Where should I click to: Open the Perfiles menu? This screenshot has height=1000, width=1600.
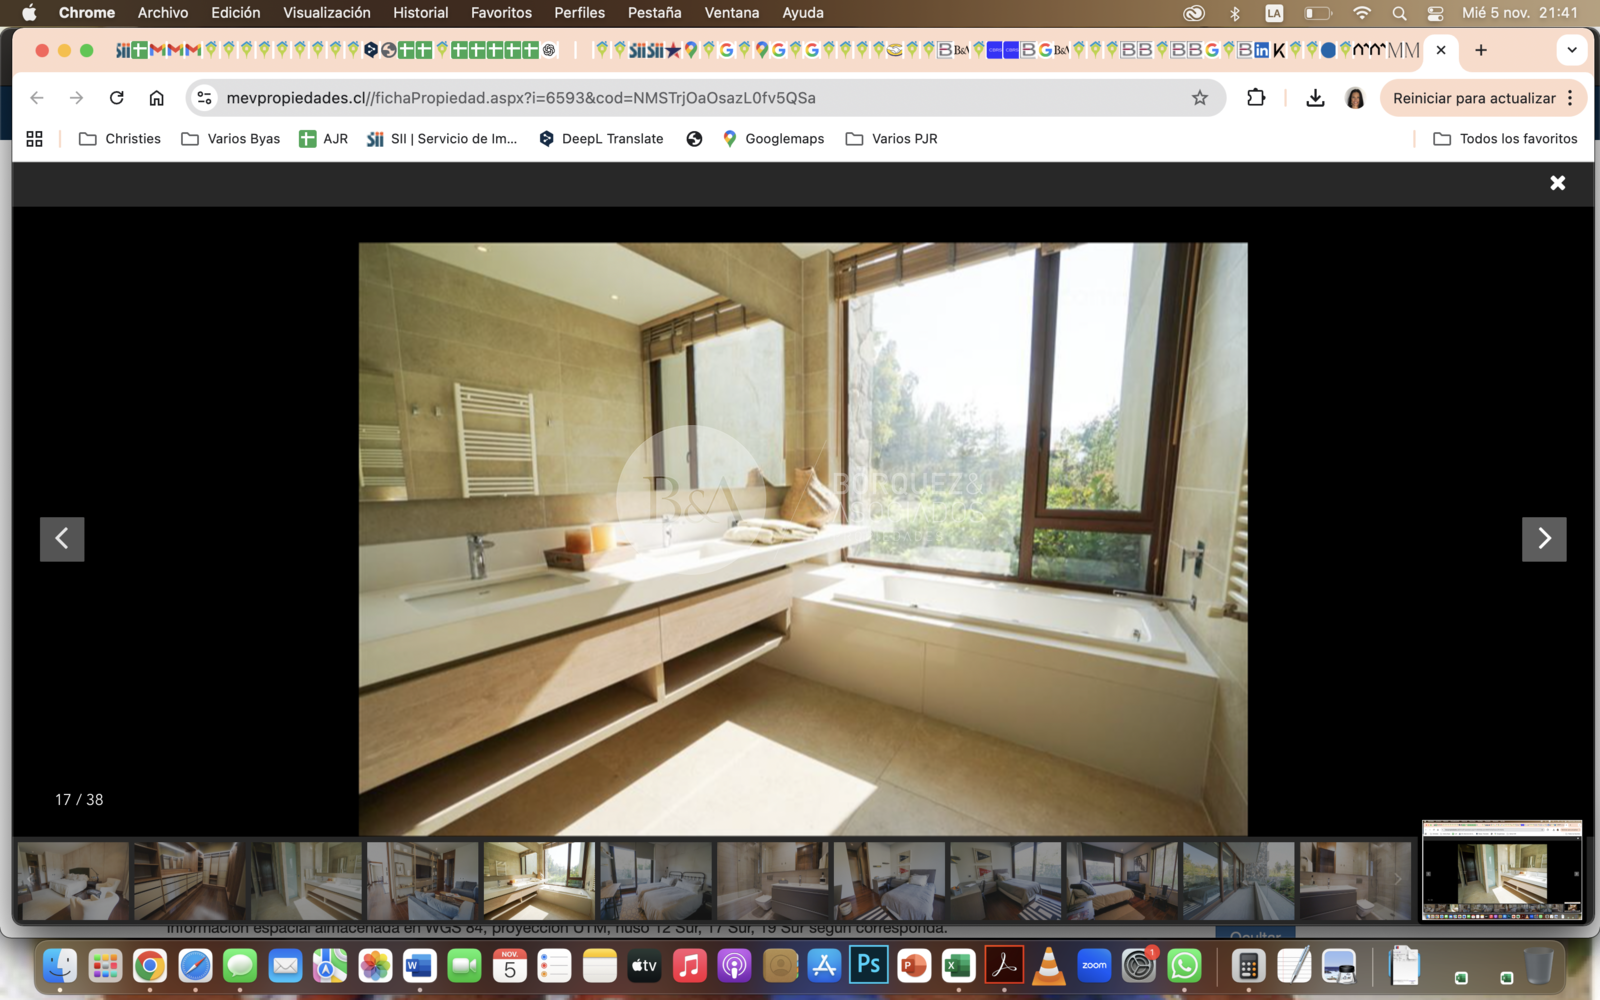[x=580, y=13]
